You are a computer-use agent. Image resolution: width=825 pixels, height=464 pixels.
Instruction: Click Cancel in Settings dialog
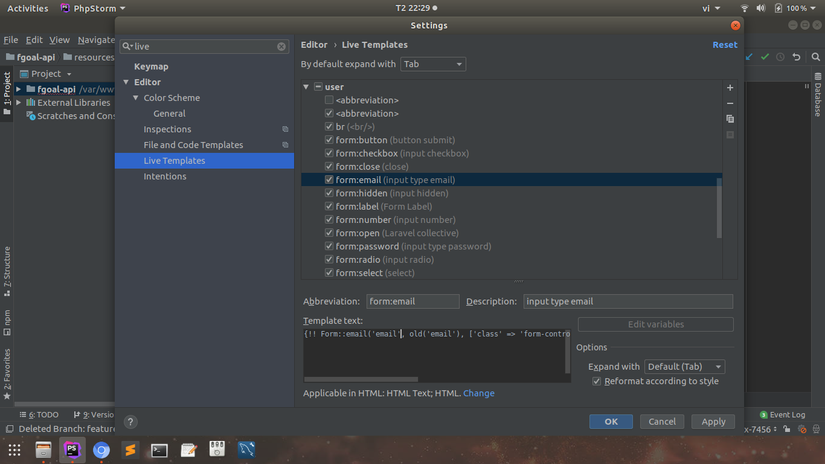coord(662,421)
